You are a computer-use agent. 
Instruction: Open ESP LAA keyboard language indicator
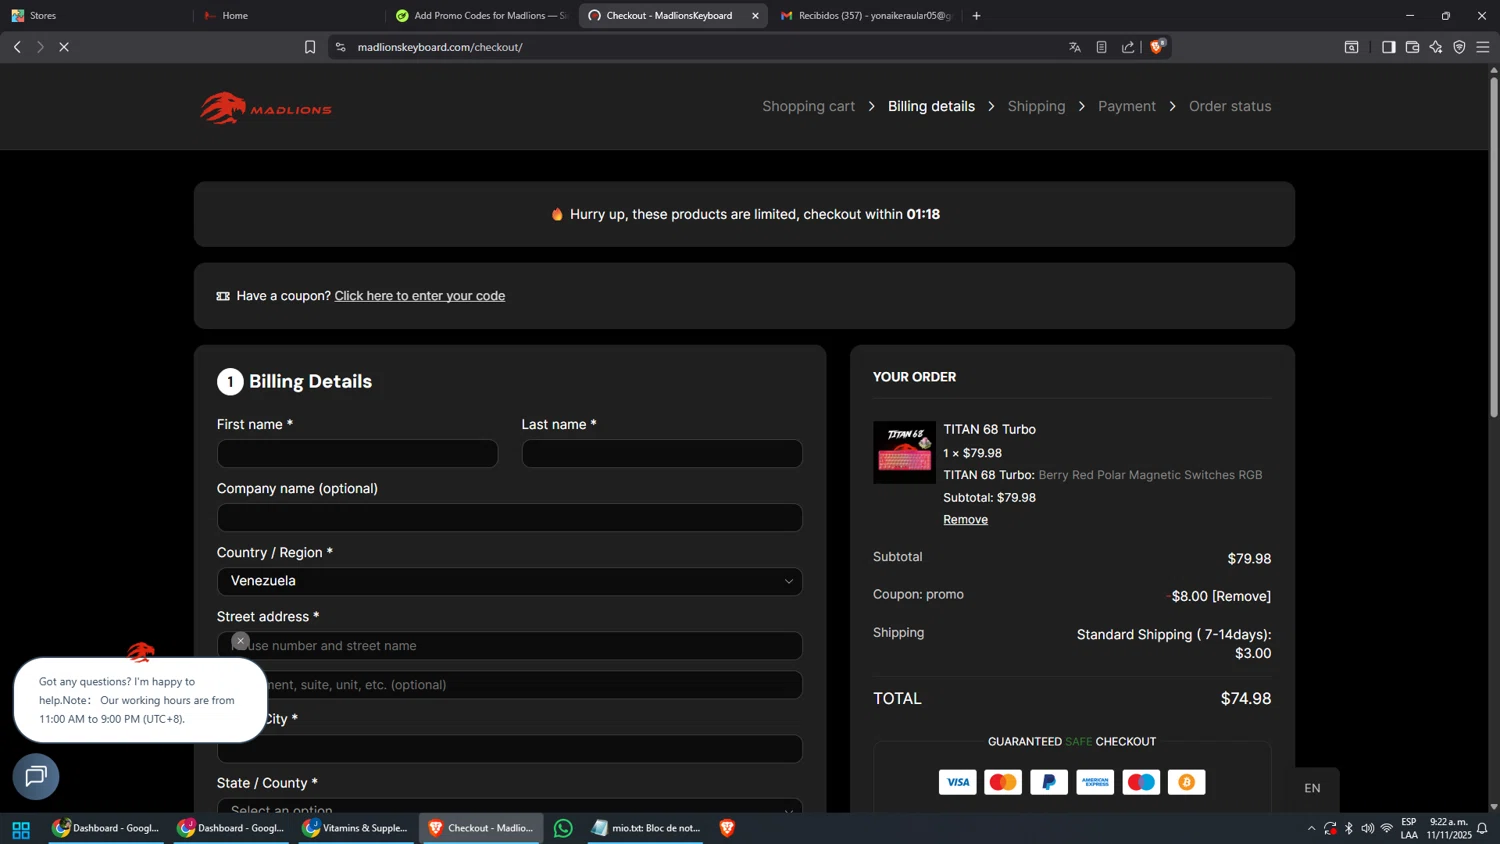1408,828
